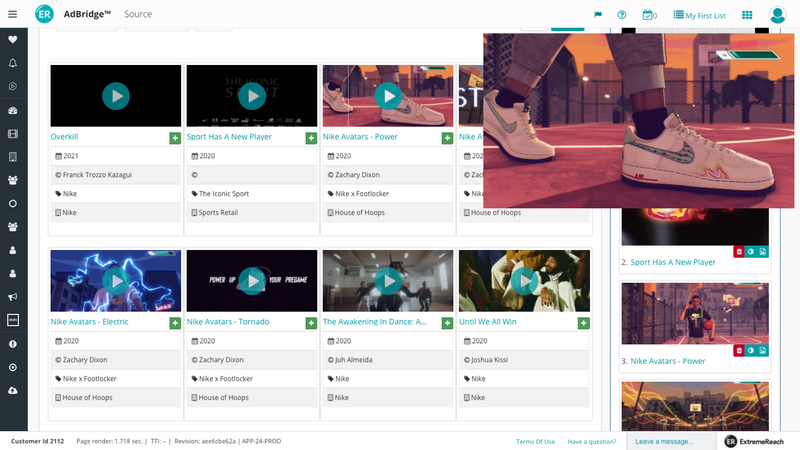
Task: Open the Nike Avatars - Electric title link
Action: point(89,322)
